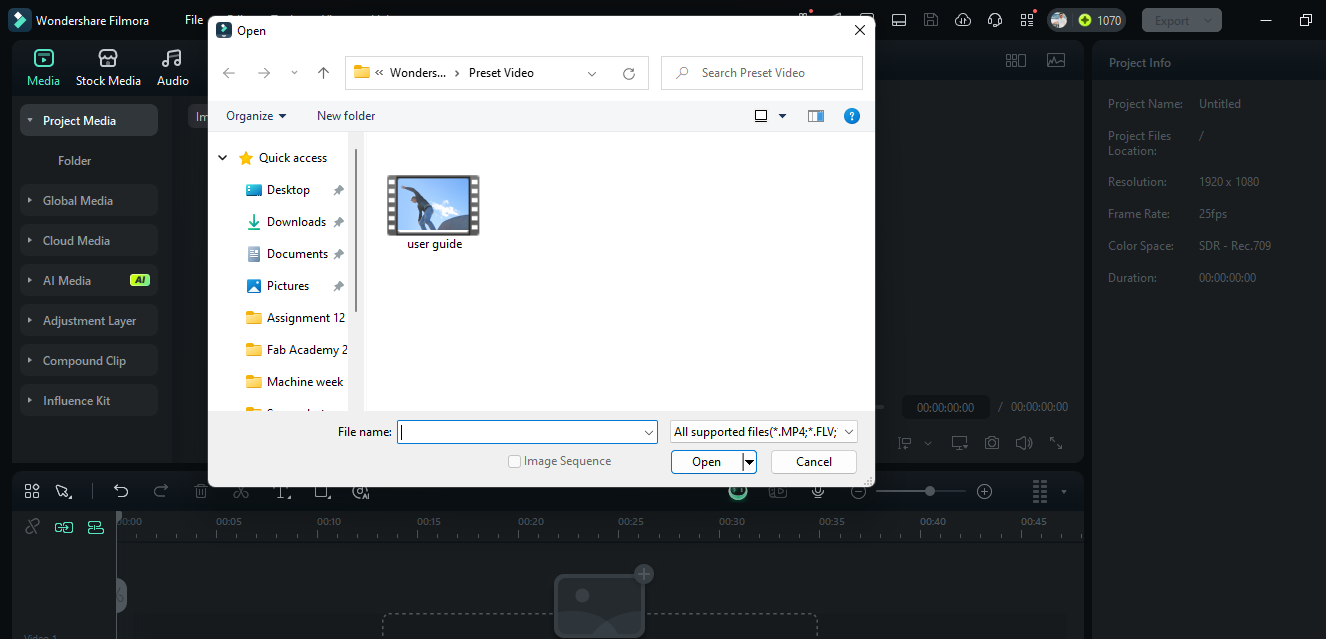Expand the Cloud Media section
This screenshot has width=1326, height=639.
[x=89, y=240]
